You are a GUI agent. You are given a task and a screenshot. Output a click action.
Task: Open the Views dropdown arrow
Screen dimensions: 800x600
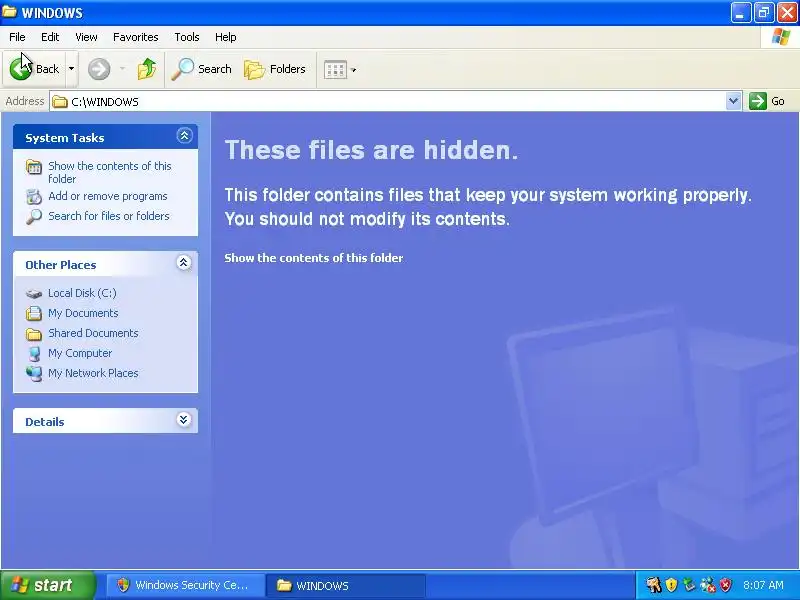point(354,70)
